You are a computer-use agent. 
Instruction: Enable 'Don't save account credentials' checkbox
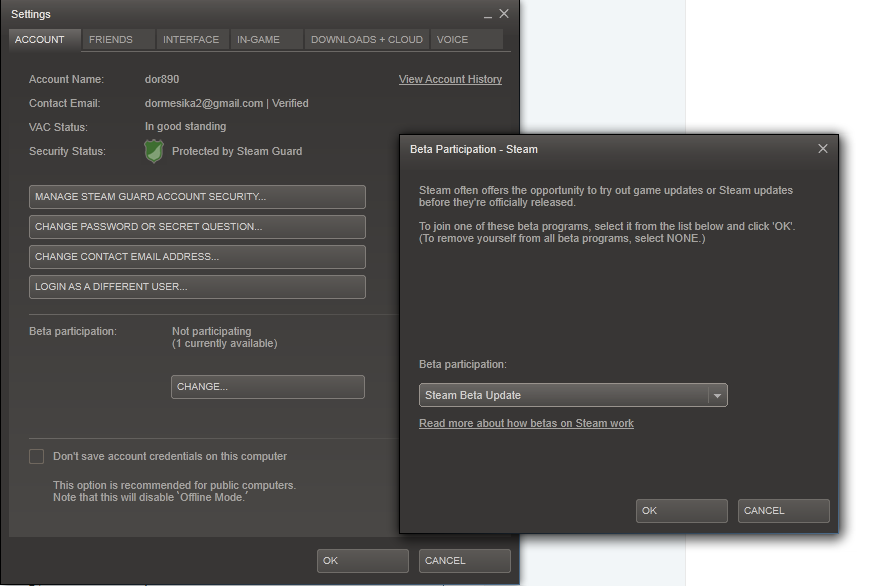pos(37,456)
